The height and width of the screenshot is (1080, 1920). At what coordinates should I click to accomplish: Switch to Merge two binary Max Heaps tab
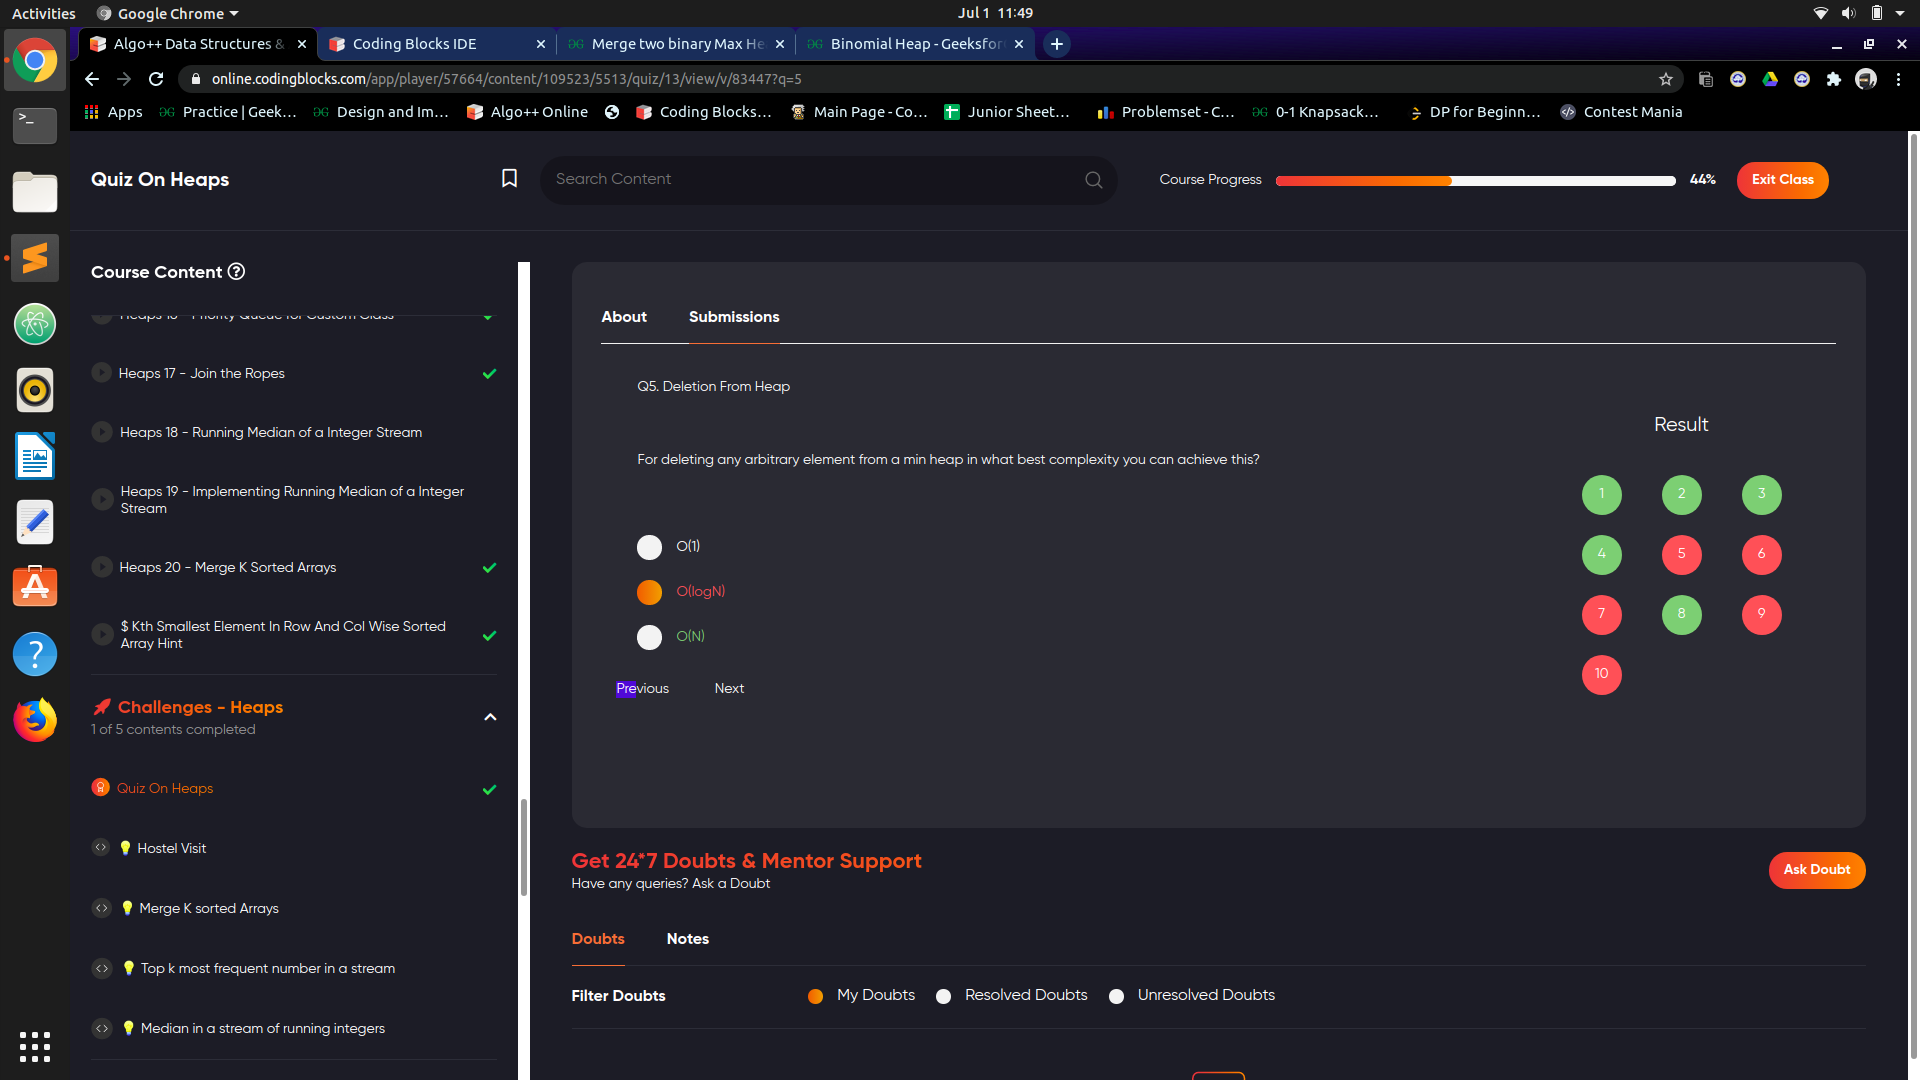tap(676, 44)
